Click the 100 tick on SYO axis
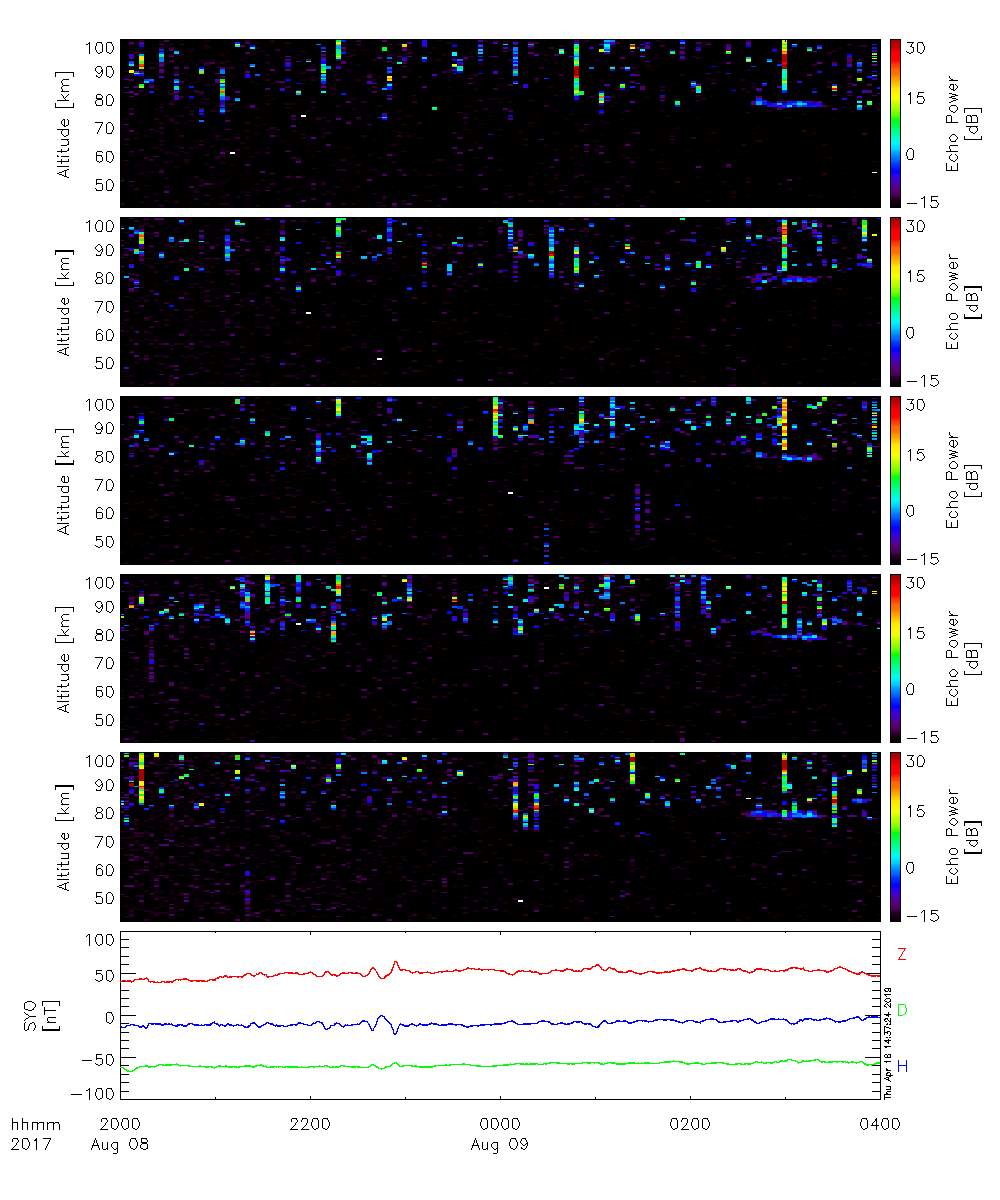 click(x=99, y=940)
